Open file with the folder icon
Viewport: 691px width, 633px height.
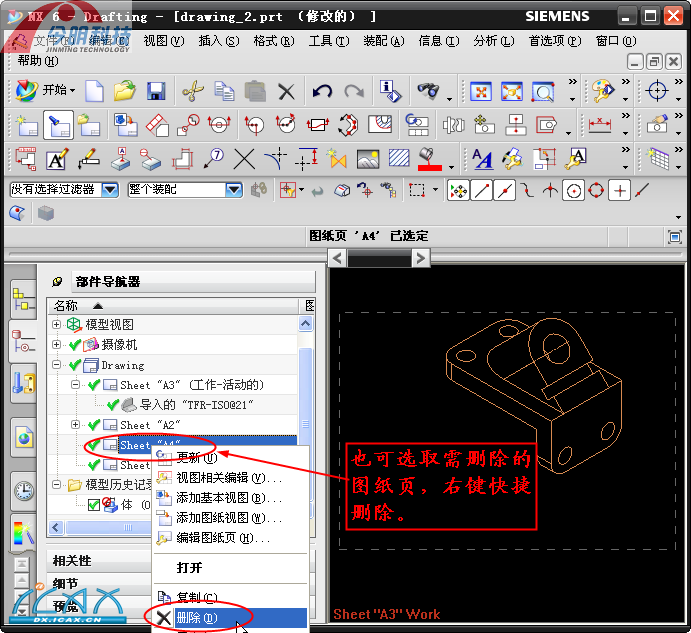coord(124,92)
